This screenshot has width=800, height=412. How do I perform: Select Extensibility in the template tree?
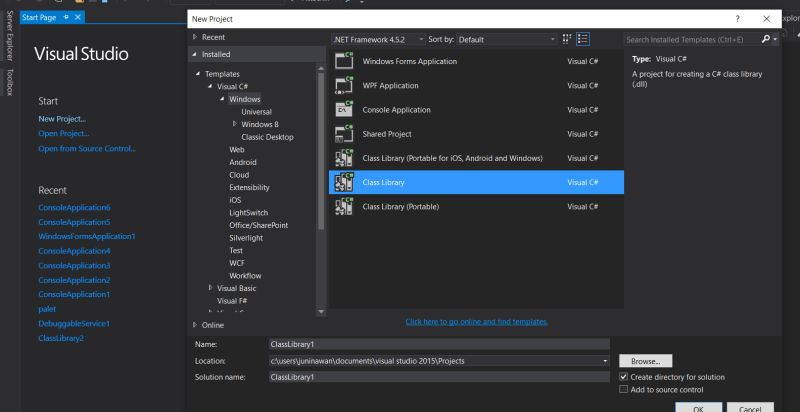[249, 187]
